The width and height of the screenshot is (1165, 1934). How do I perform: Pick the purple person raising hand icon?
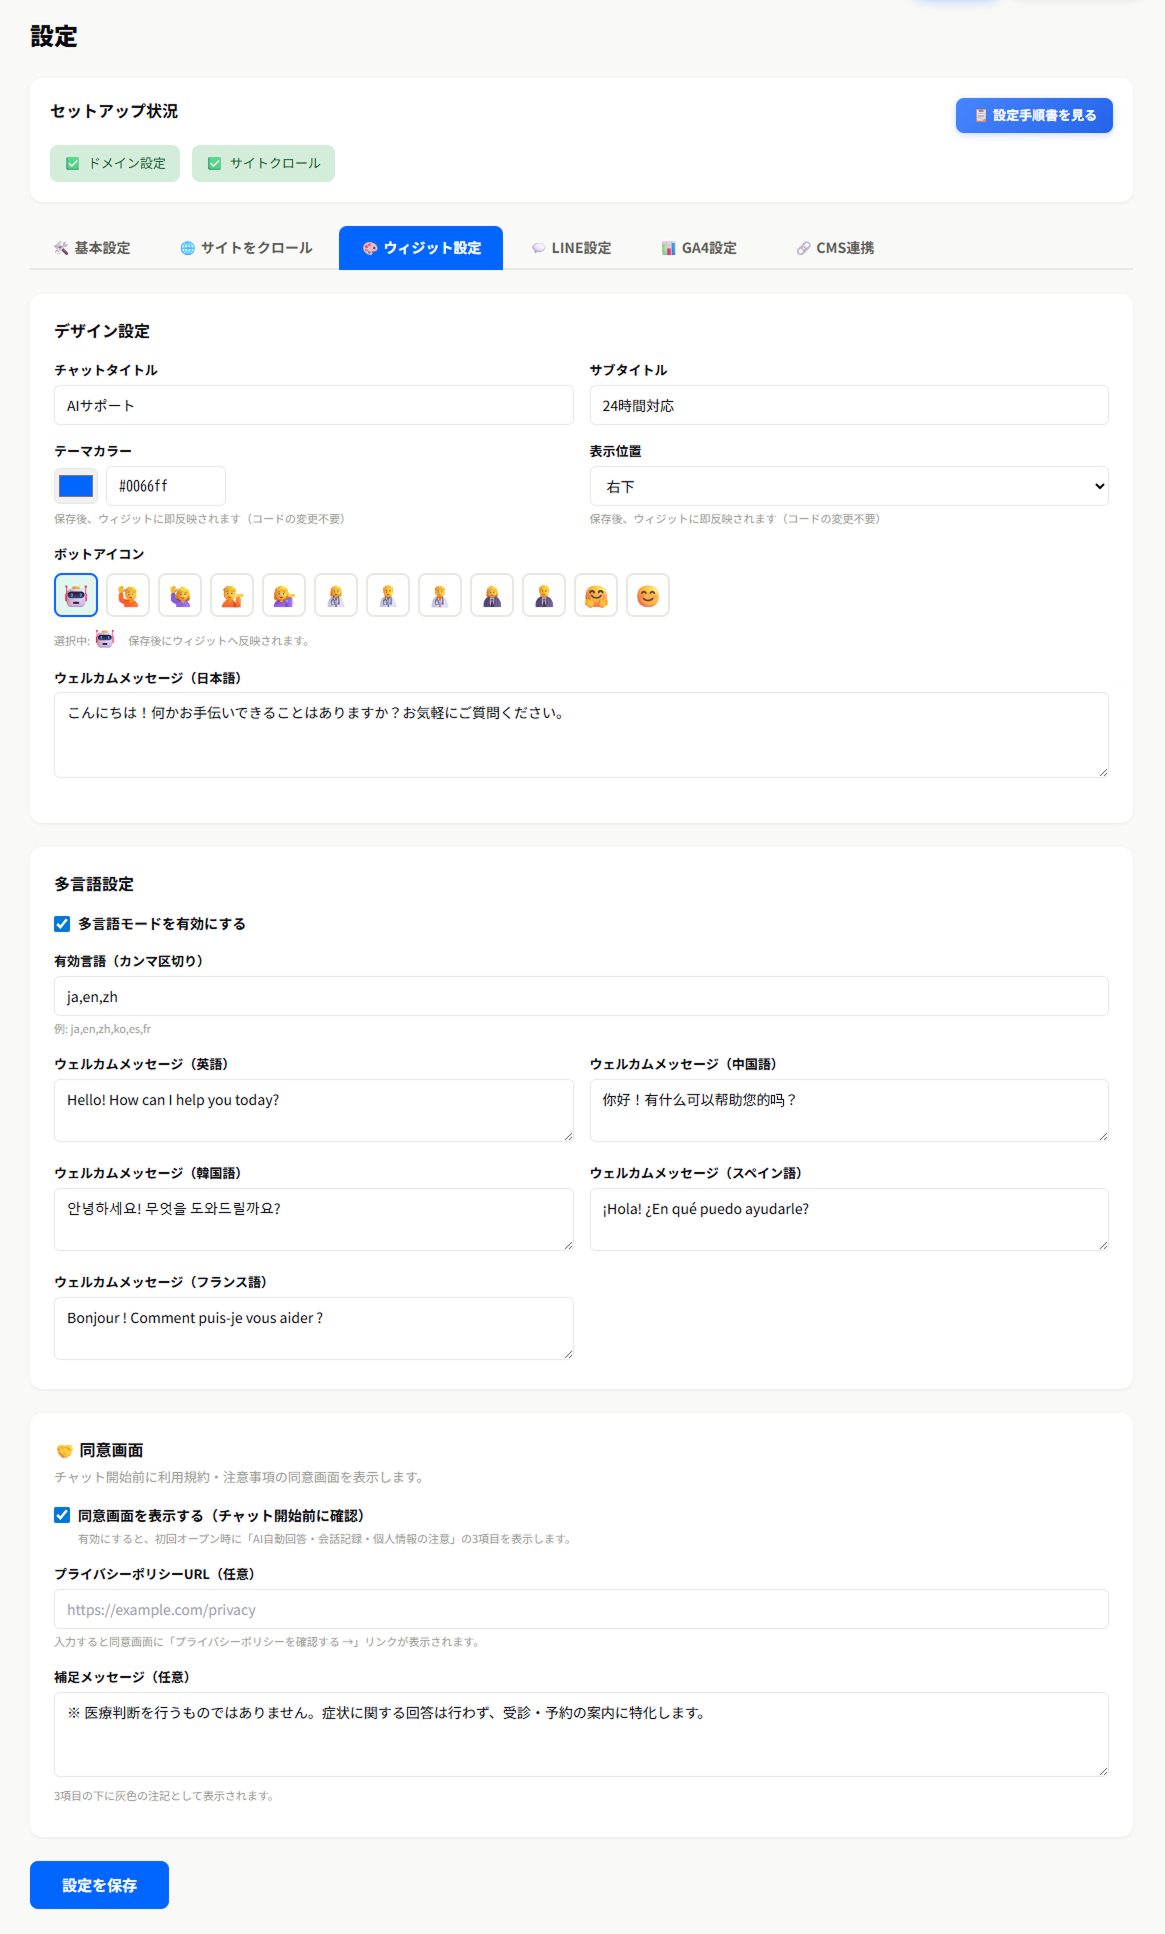[x=180, y=596]
